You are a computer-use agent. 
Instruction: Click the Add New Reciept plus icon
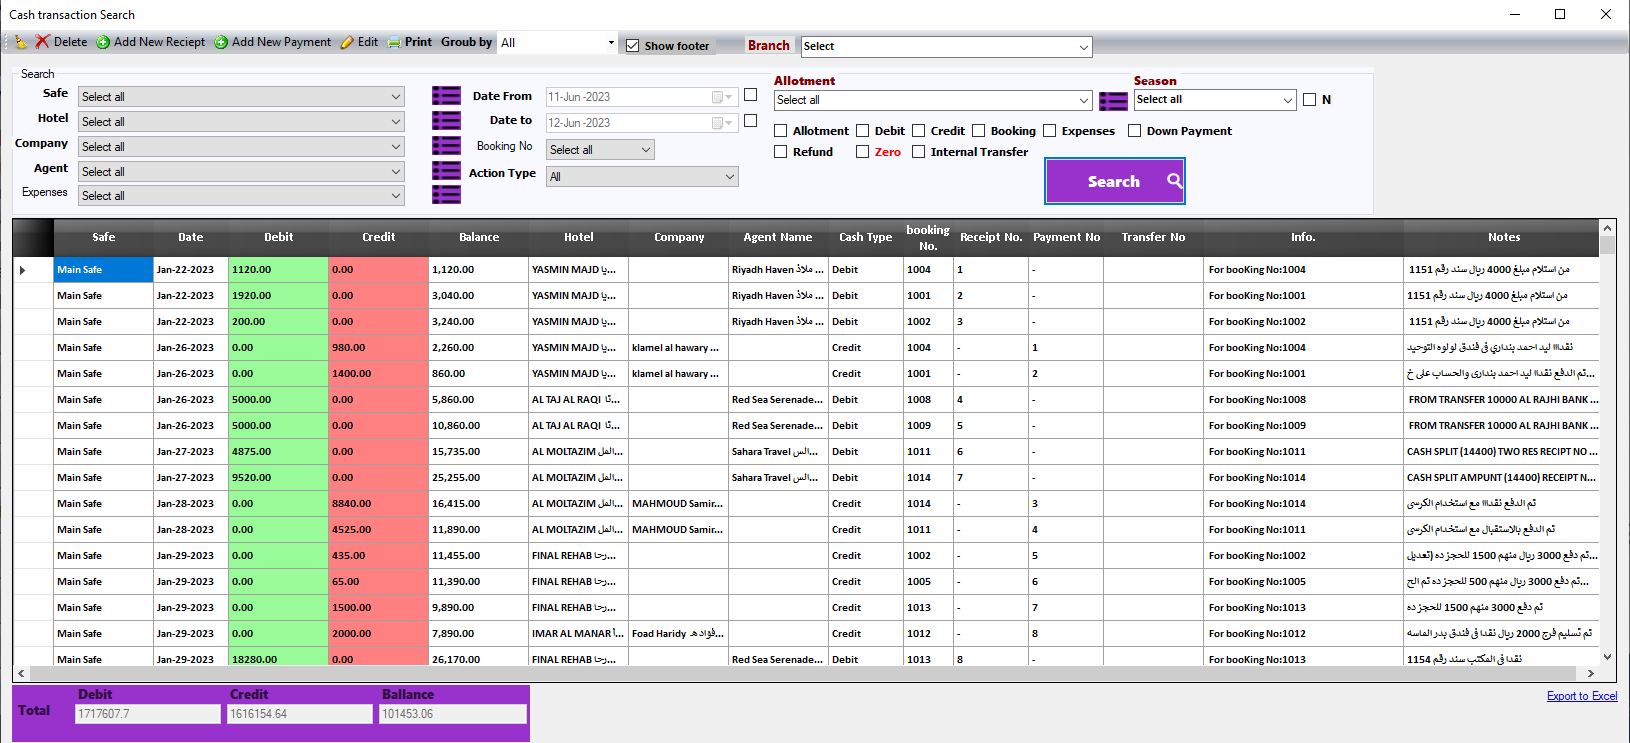(103, 42)
